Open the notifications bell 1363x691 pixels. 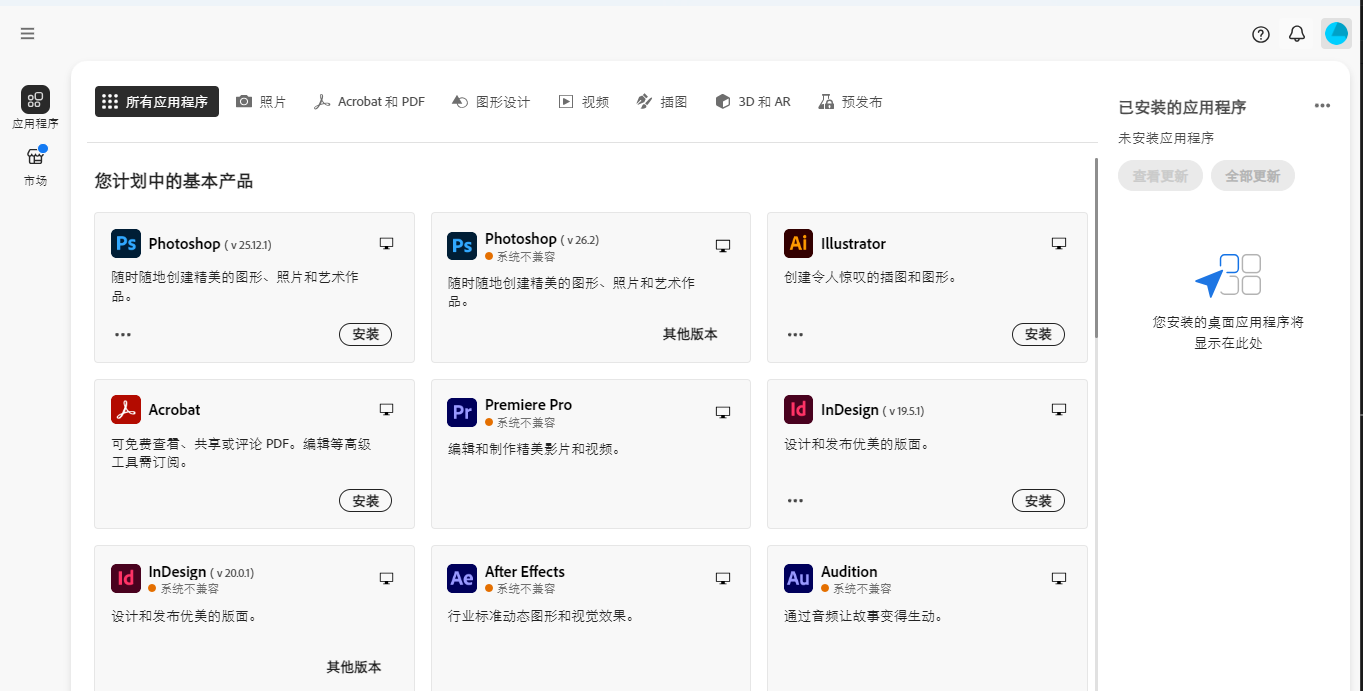click(1297, 34)
